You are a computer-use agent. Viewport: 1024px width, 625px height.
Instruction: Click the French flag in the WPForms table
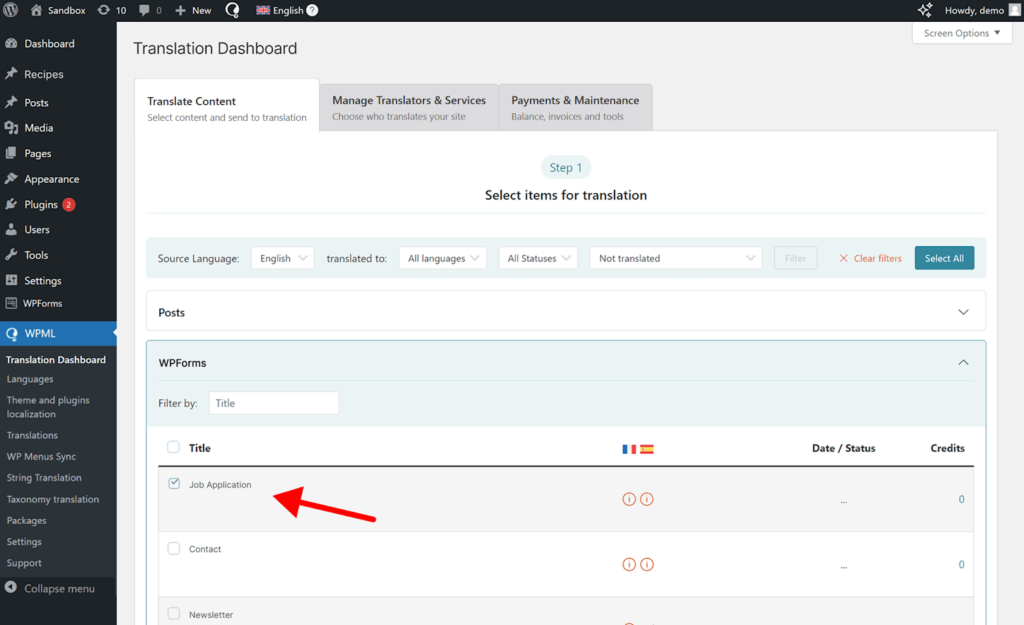(x=628, y=448)
